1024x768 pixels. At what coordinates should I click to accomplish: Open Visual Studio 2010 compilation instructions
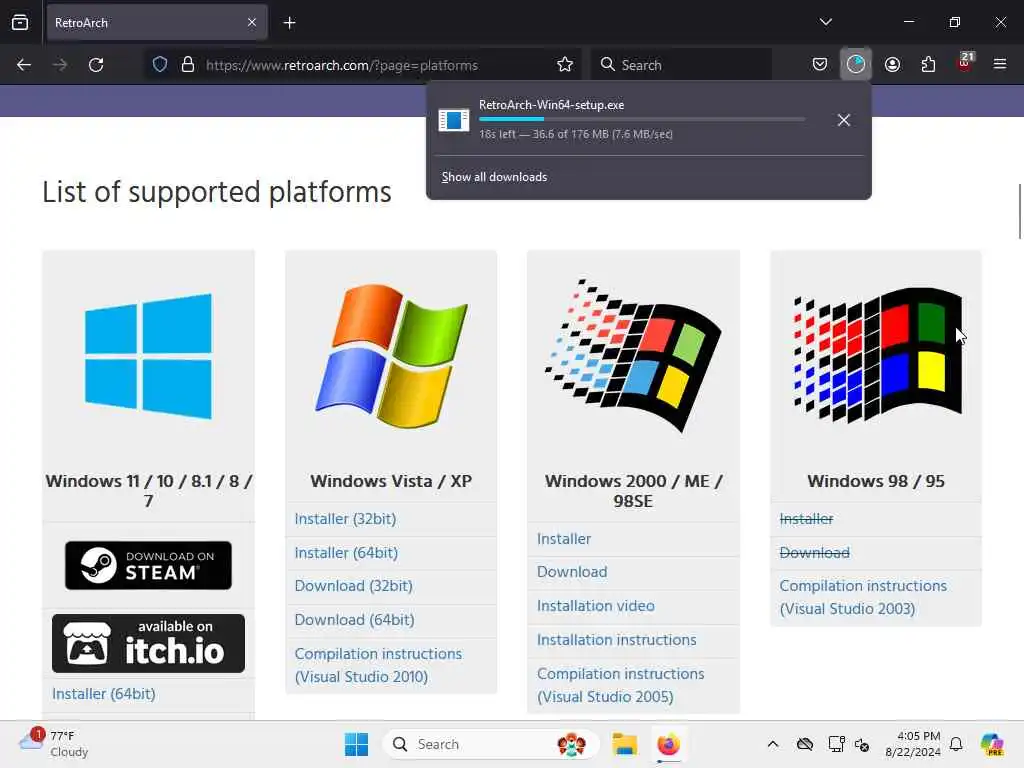(x=378, y=665)
